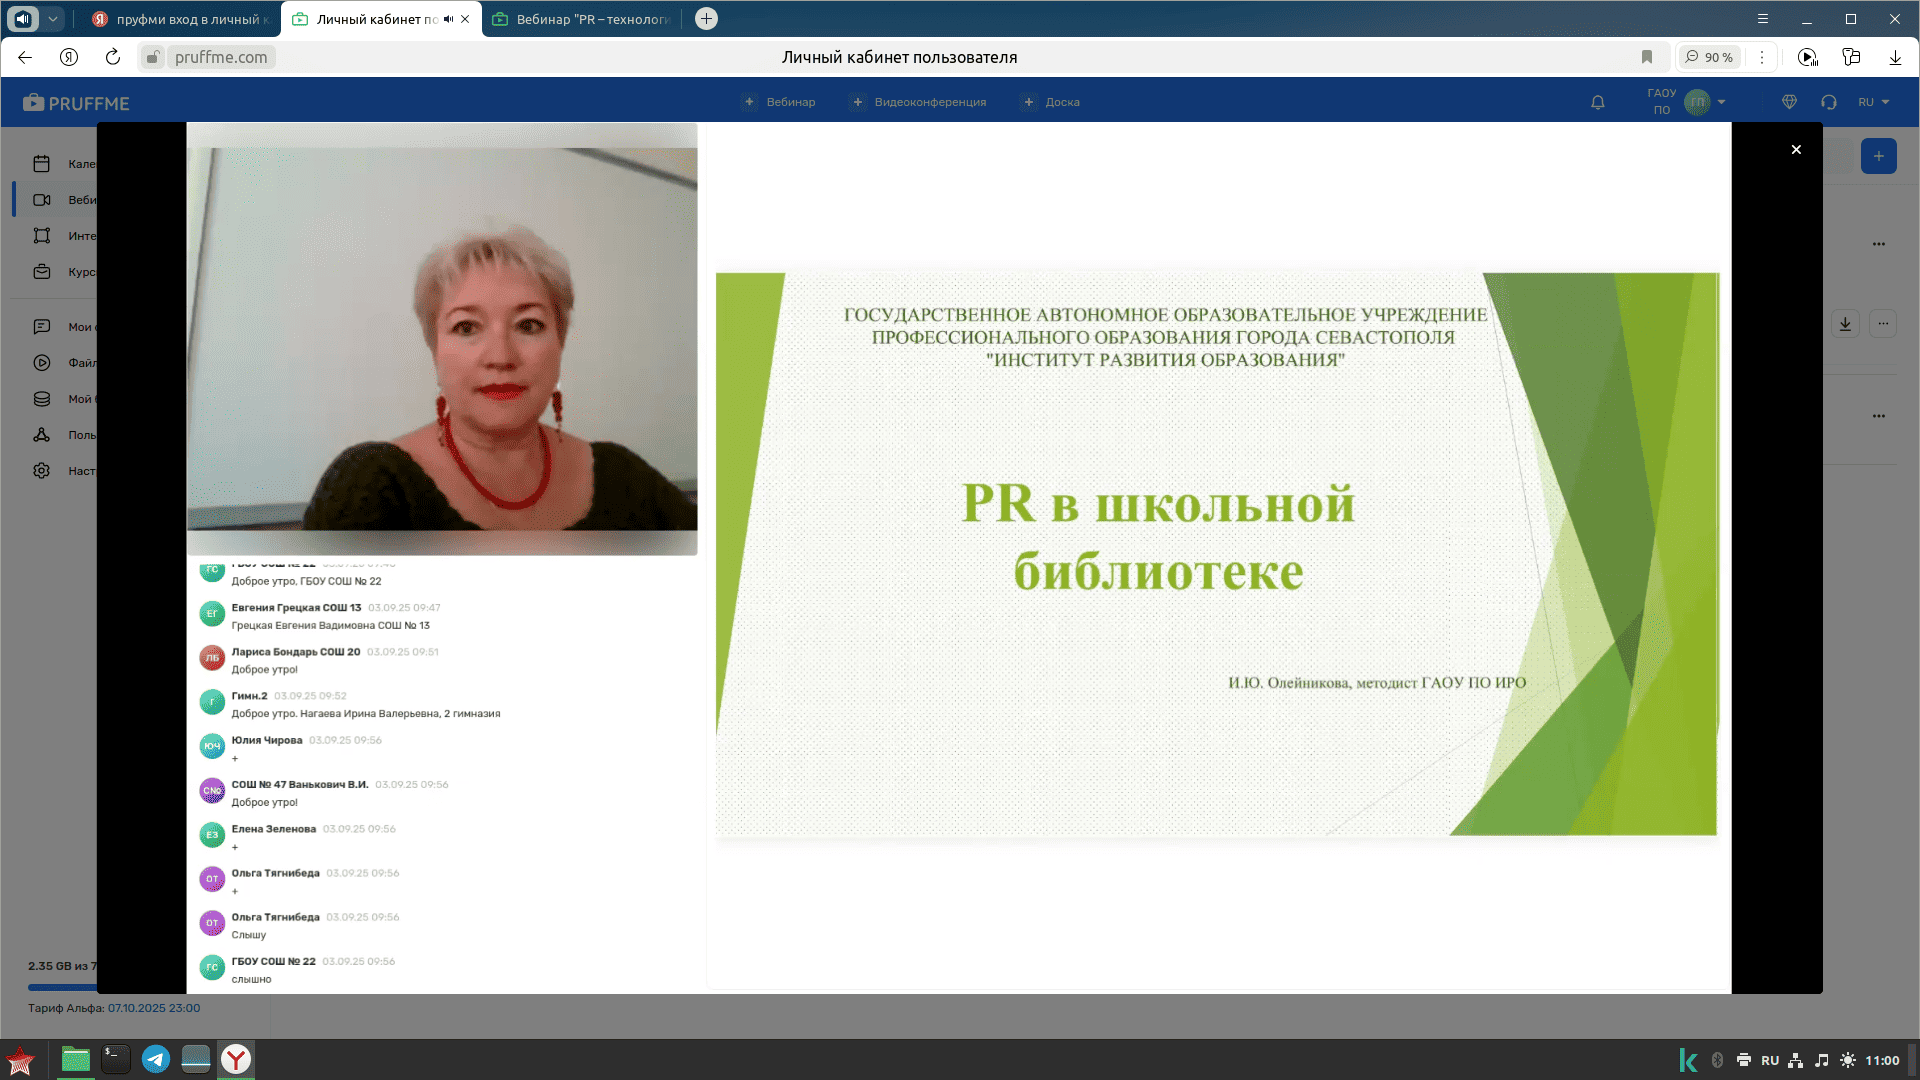
Task: Click the speaker webcam video
Action: click(442, 339)
